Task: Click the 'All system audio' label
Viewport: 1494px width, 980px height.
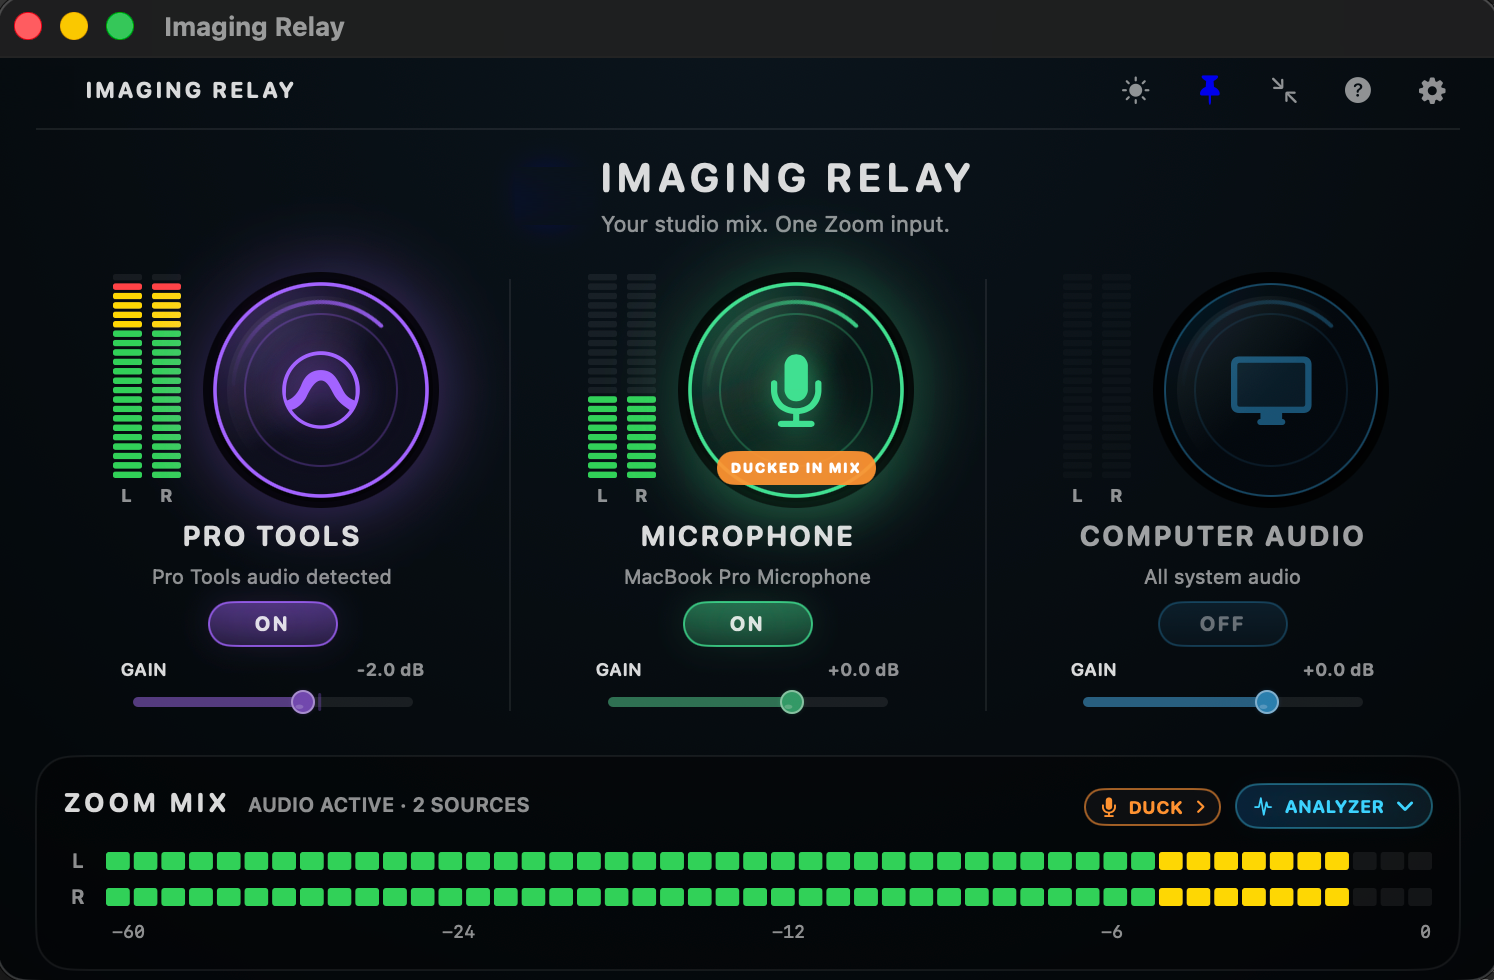Action: (x=1222, y=577)
